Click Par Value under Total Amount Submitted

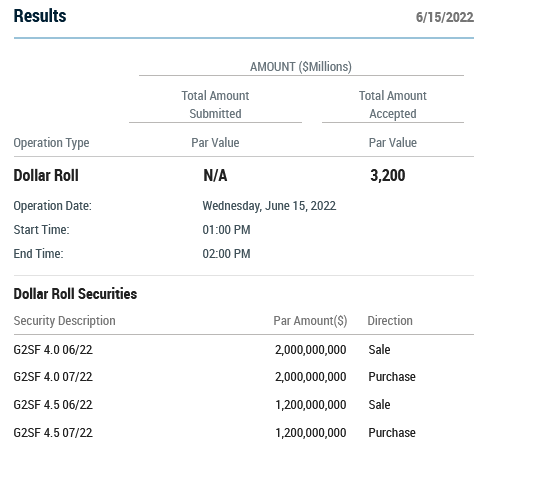click(215, 143)
